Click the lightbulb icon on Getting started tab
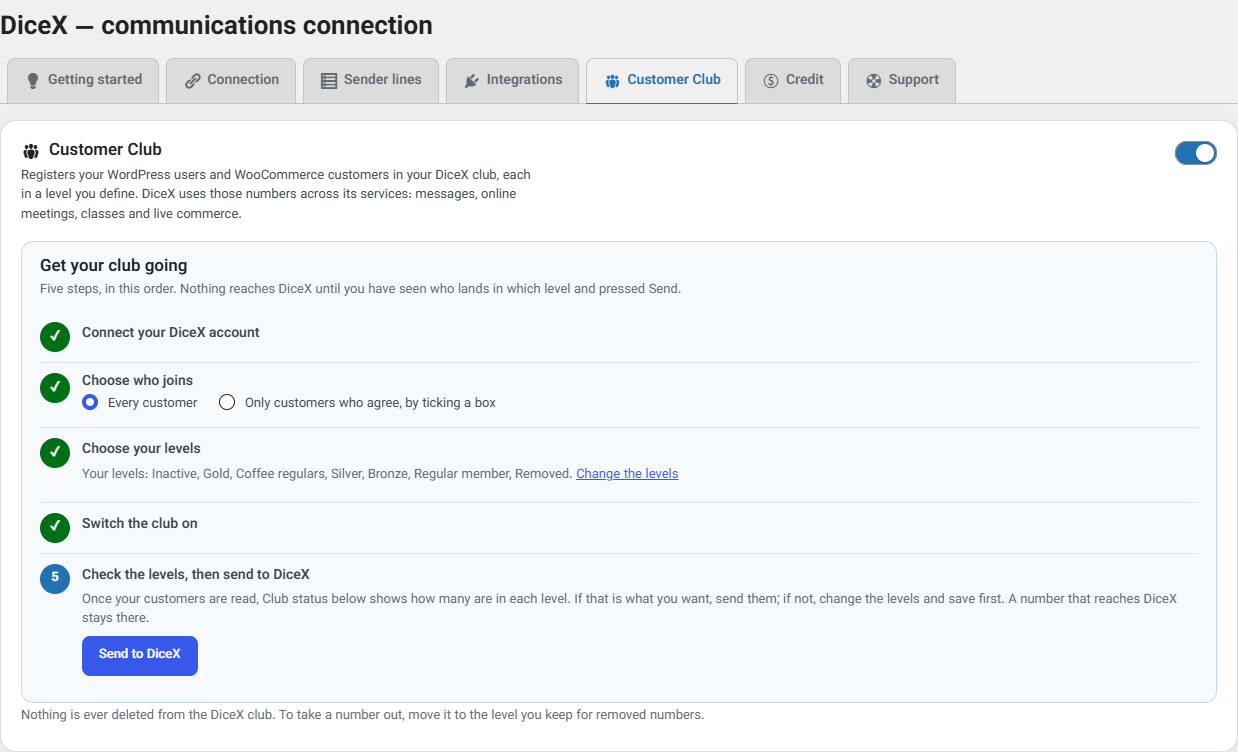Viewport: 1238px width, 752px height. pos(32,81)
